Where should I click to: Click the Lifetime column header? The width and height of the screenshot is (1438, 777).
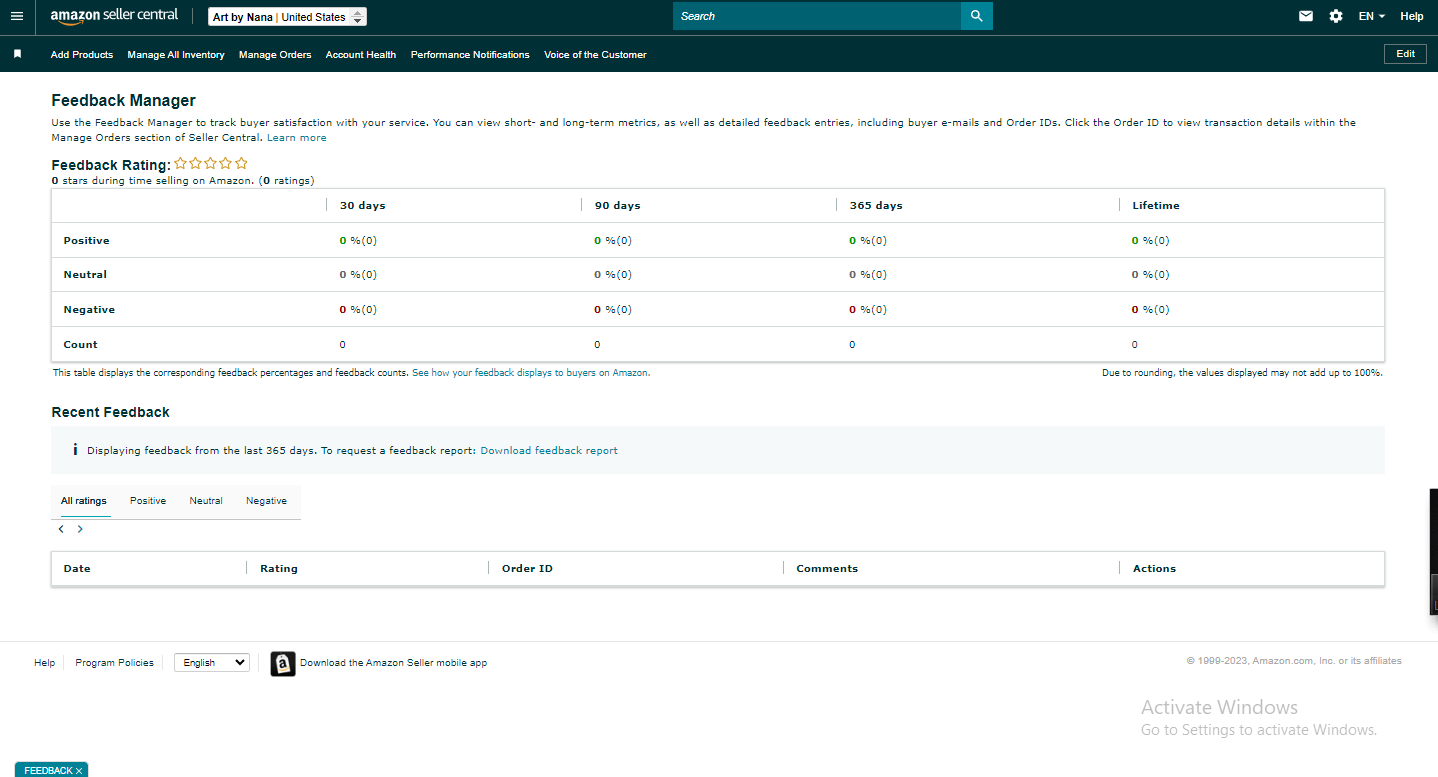pyautogui.click(x=1156, y=205)
